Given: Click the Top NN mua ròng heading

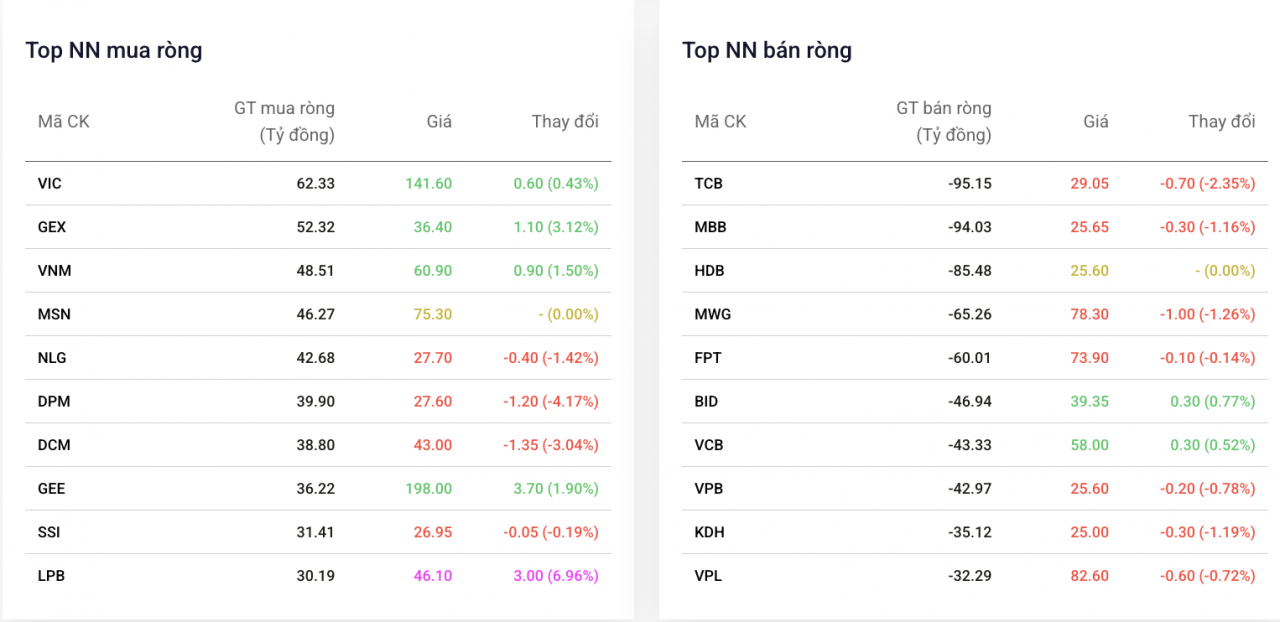Looking at the screenshot, I should coord(113,50).
